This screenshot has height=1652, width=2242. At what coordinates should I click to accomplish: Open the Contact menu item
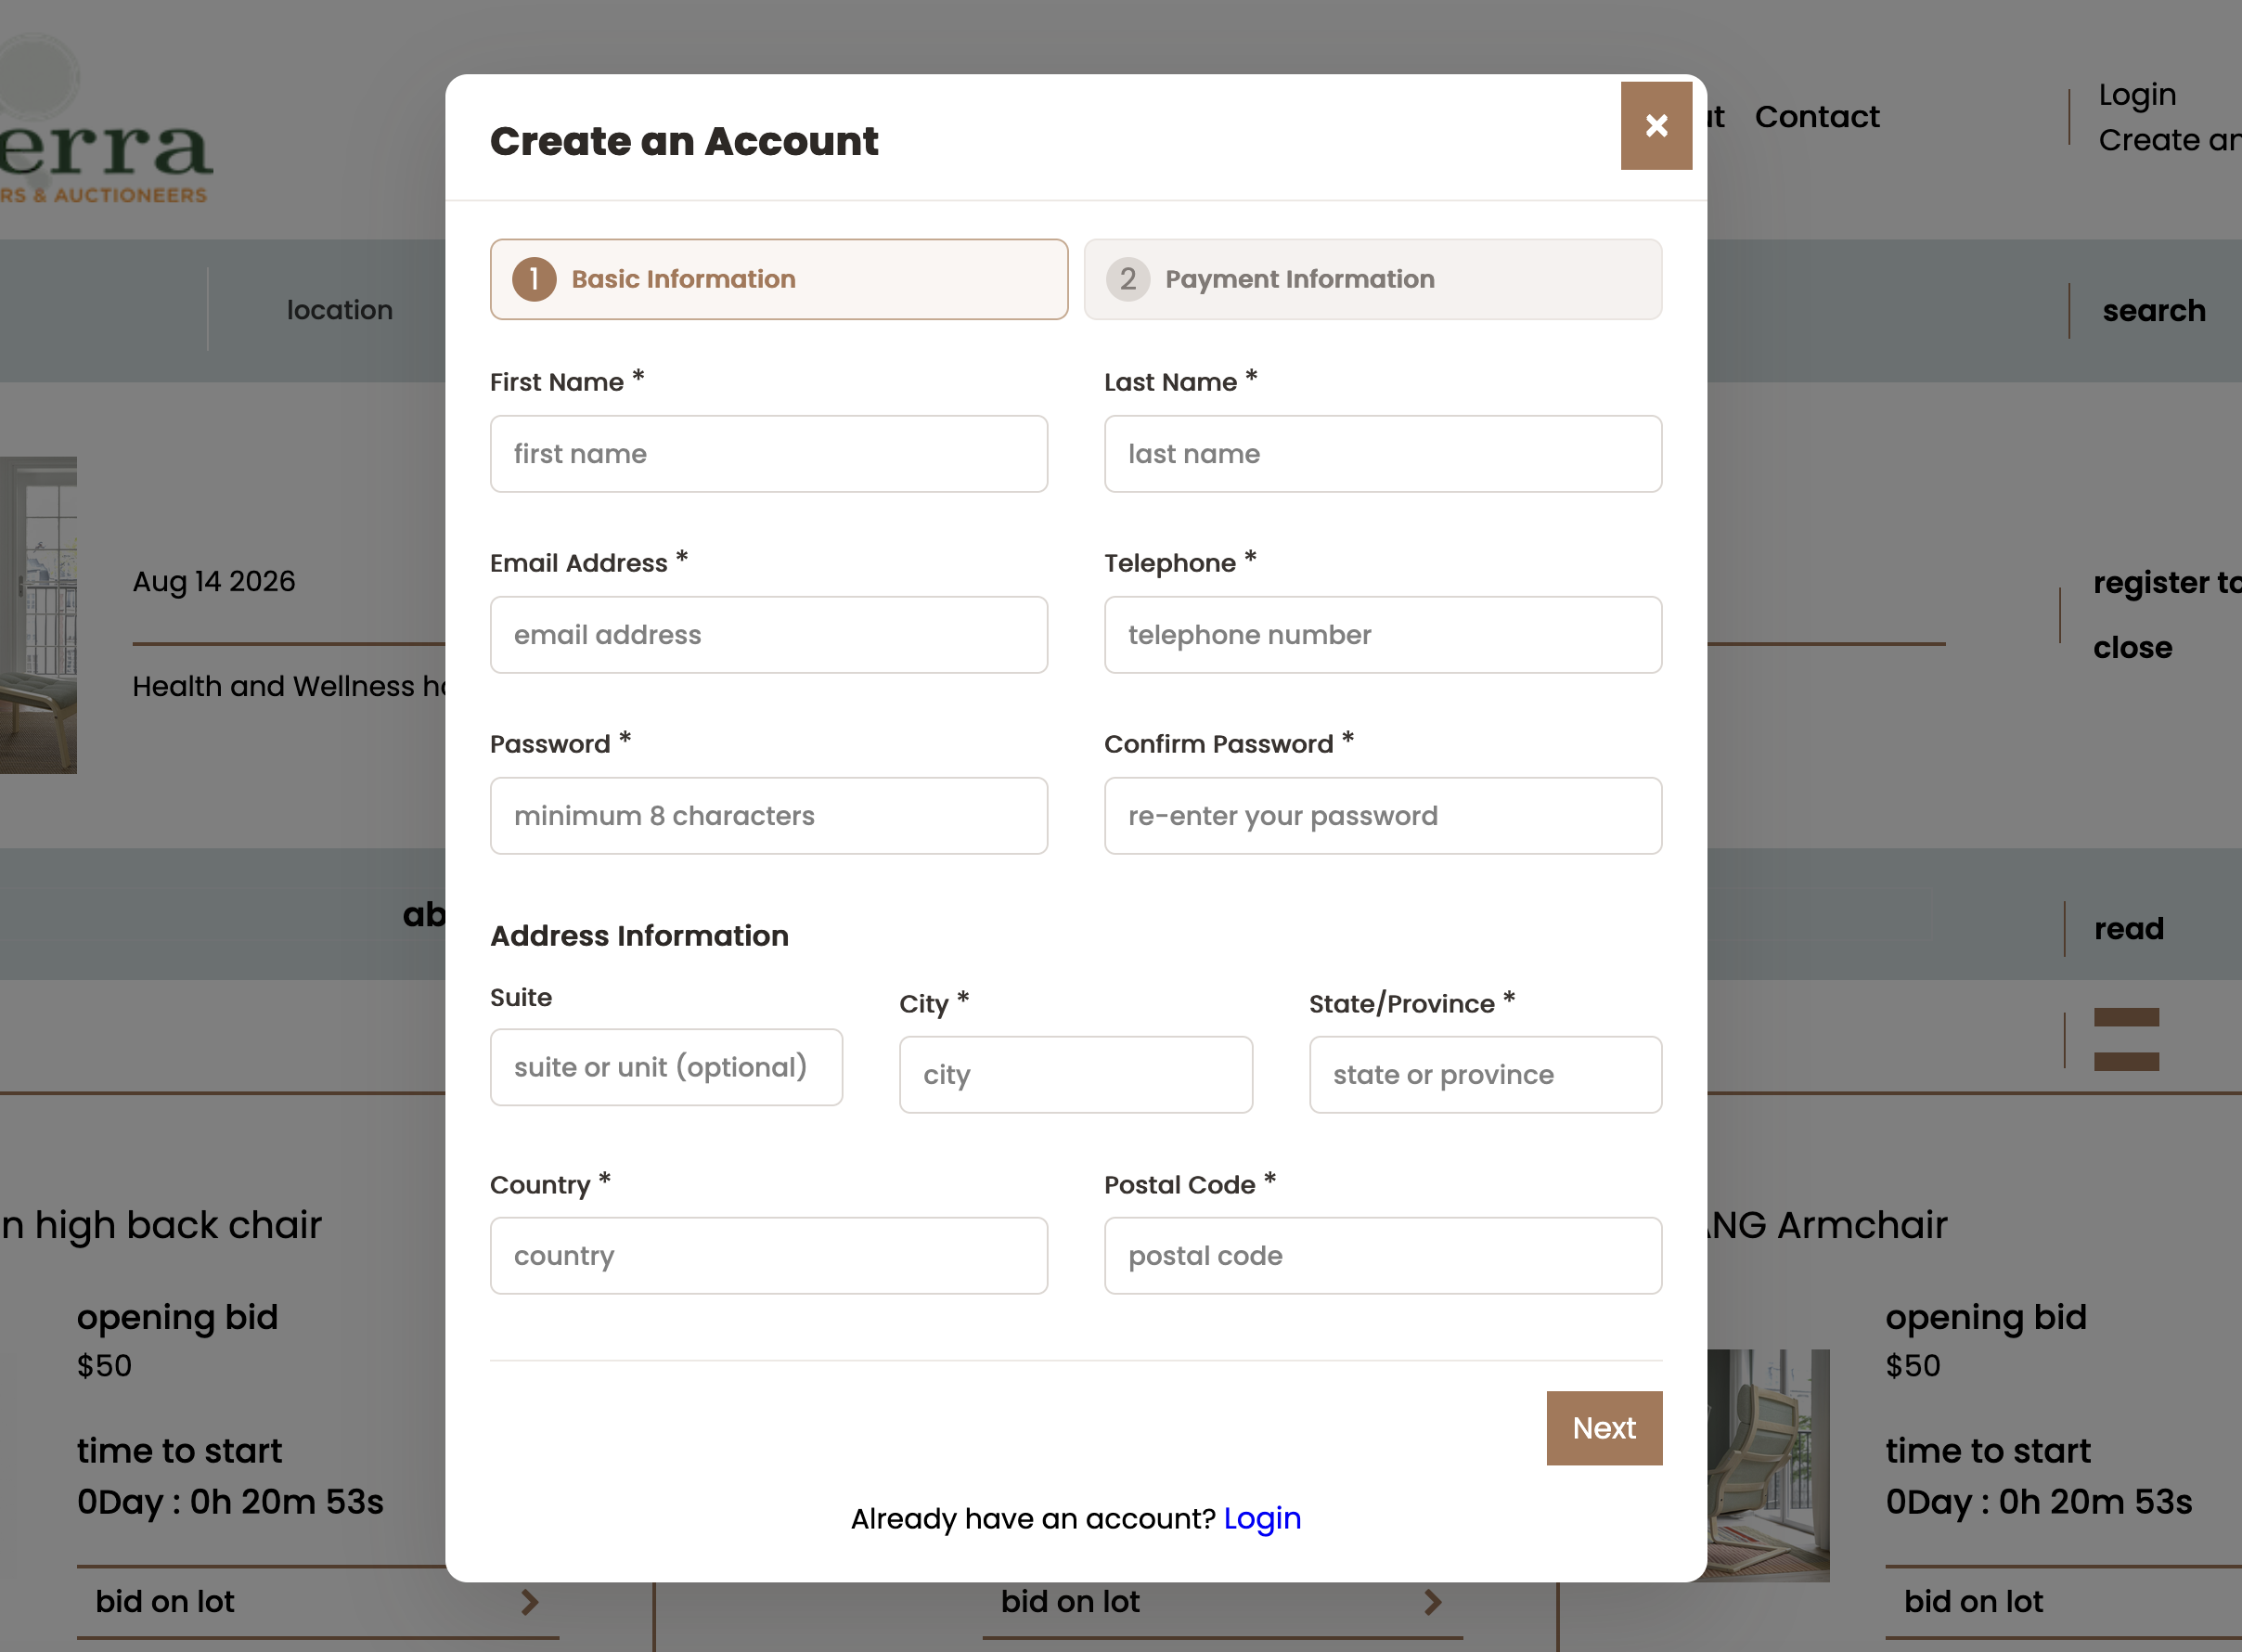click(1817, 117)
